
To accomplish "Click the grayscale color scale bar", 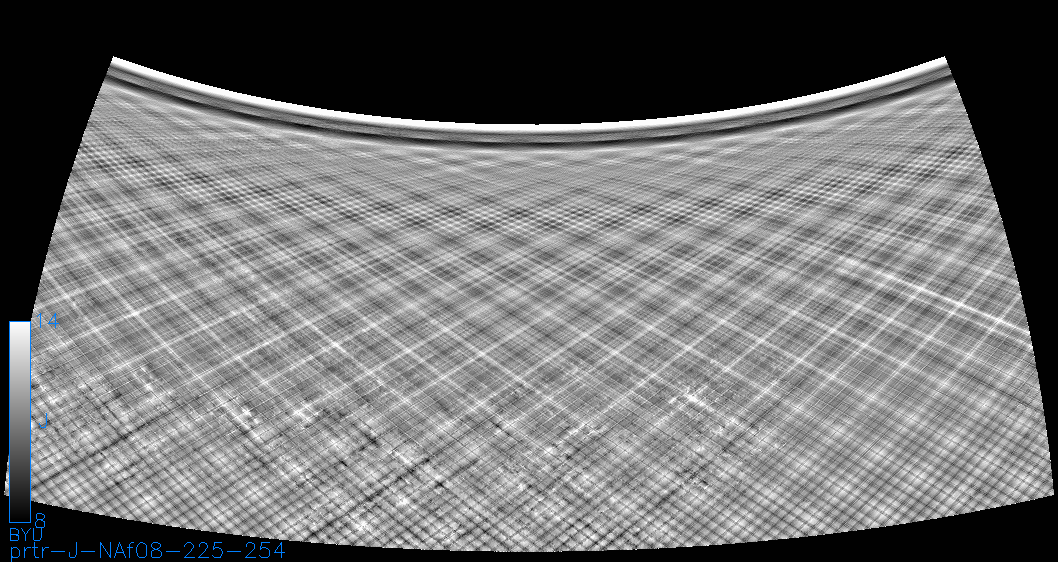I will click(20, 422).
